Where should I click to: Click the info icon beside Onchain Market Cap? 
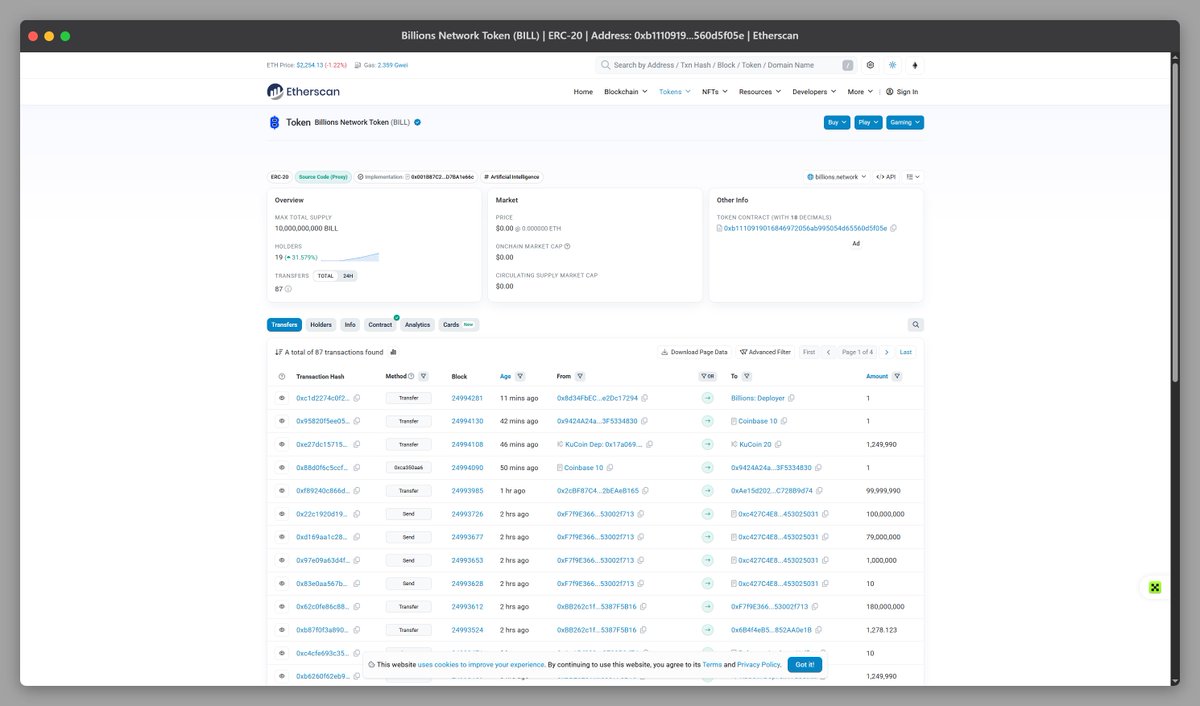[x=567, y=246]
